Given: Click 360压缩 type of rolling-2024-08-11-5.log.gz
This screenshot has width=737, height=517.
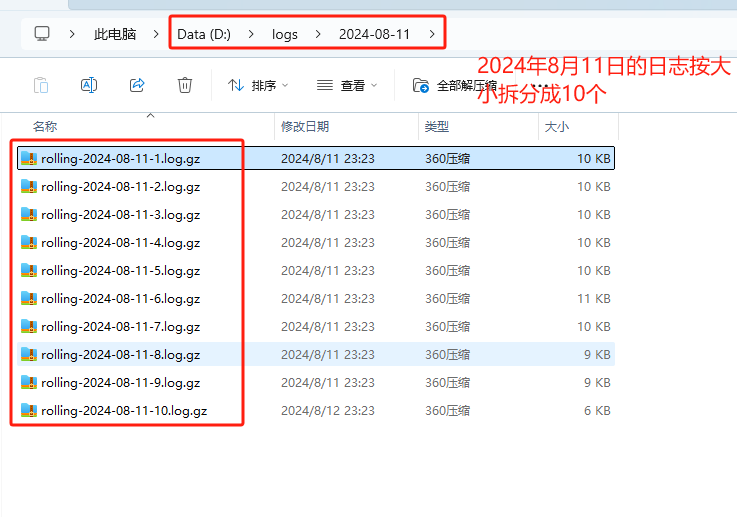Looking at the screenshot, I should click(447, 270).
